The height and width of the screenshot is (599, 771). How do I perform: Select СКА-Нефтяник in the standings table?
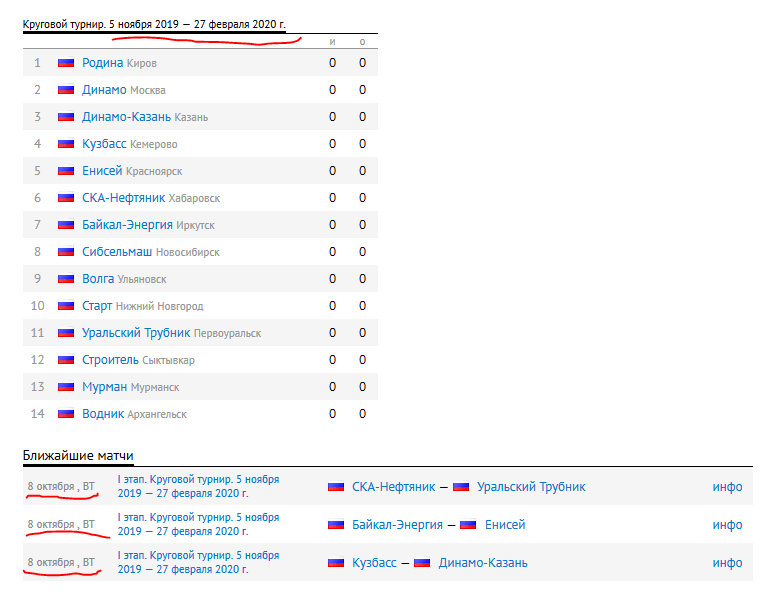(x=125, y=198)
